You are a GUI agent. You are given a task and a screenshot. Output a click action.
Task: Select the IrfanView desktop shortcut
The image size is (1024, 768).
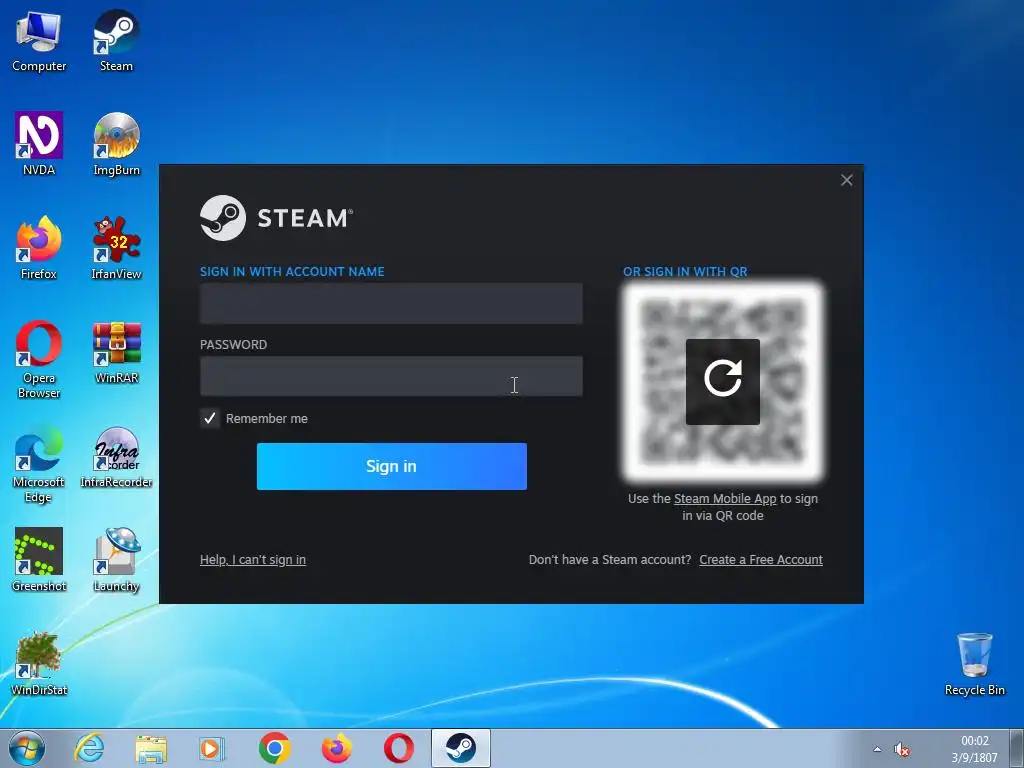pyautogui.click(x=116, y=248)
